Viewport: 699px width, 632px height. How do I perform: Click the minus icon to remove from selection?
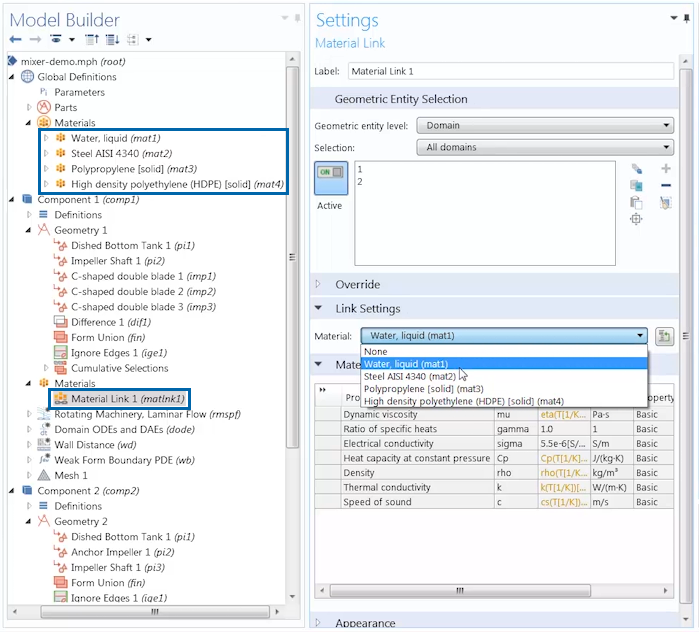(666, 186)
